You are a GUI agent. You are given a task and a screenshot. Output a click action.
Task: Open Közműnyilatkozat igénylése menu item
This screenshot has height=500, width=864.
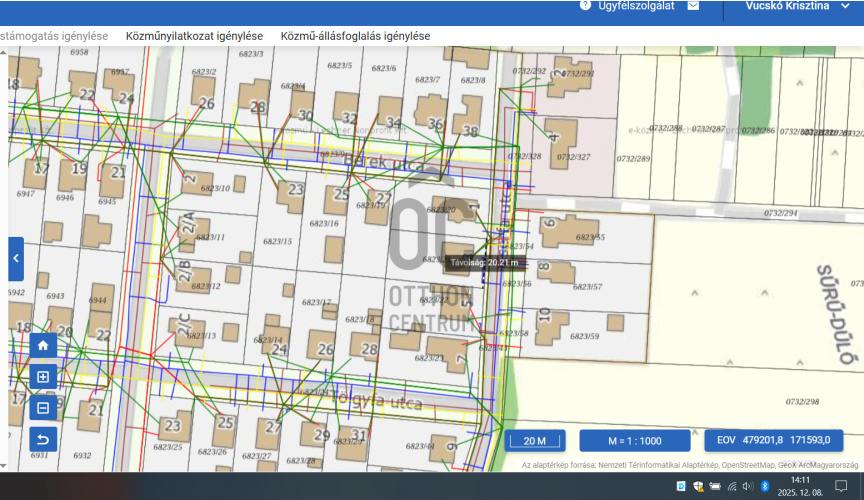point(194,36)
